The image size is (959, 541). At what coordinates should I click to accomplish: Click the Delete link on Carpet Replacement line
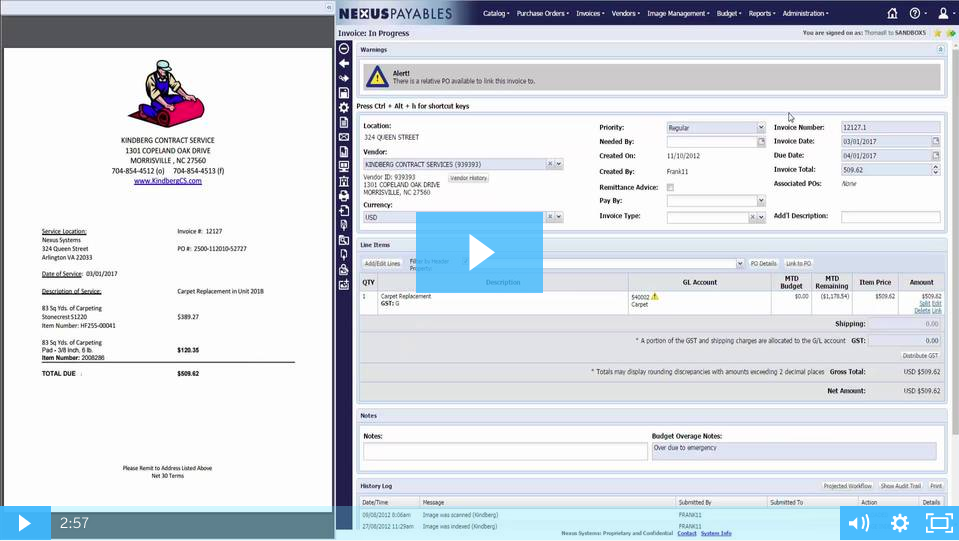(x=922, y=311)
